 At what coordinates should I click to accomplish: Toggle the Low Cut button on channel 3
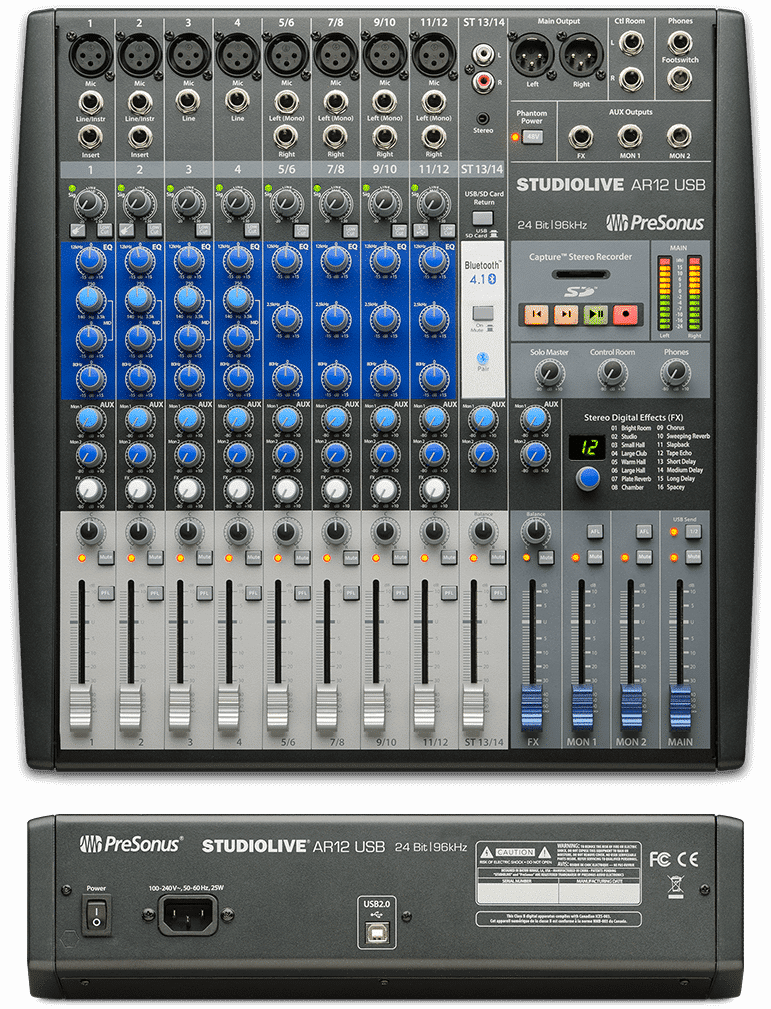[x=203, y=230]
